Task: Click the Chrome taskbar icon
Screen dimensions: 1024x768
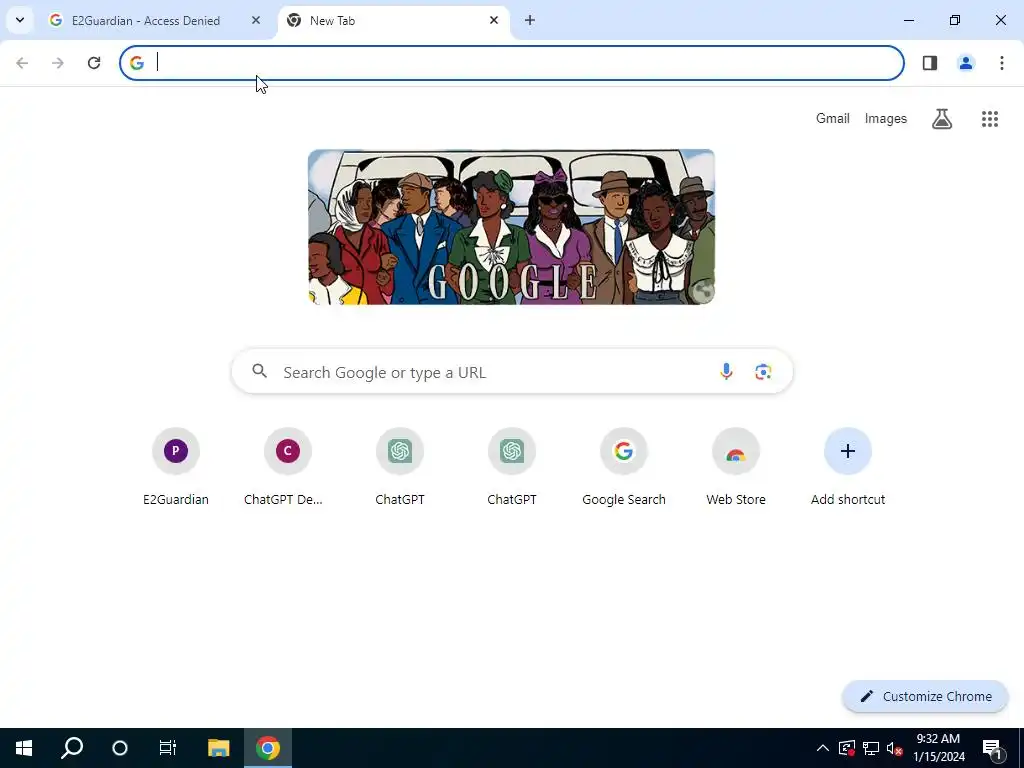Action: tap(268, 748)
